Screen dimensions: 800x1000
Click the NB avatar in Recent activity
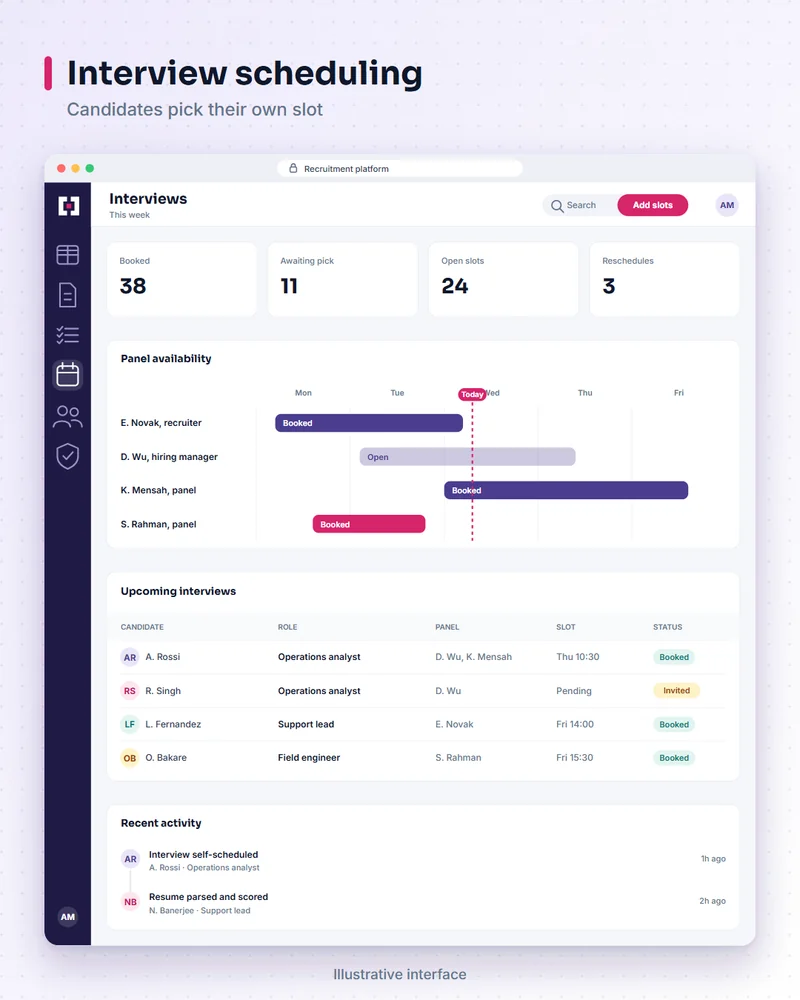(130, 902)
